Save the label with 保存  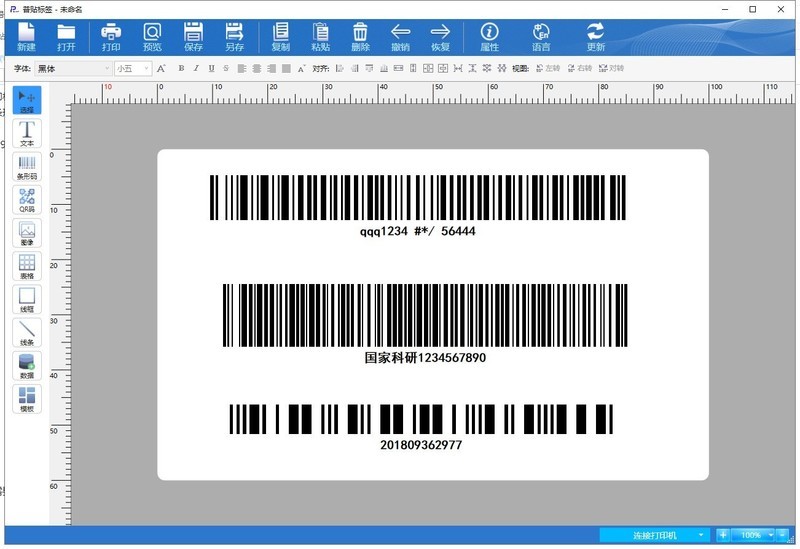(x=193, y=37)
